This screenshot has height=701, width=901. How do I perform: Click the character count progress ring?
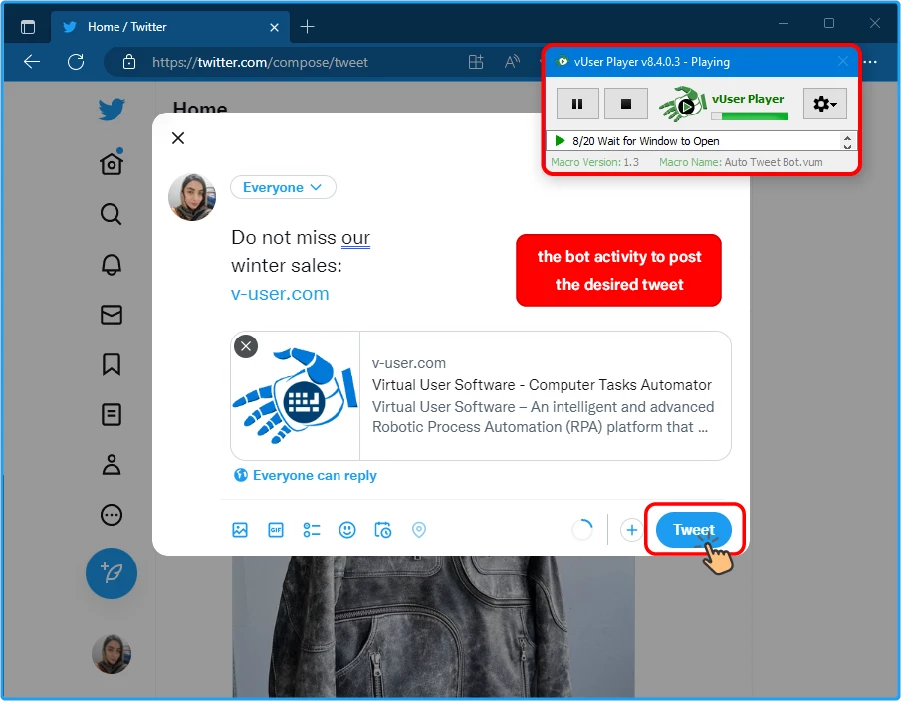pyautogui.click(x=582, y=530)
